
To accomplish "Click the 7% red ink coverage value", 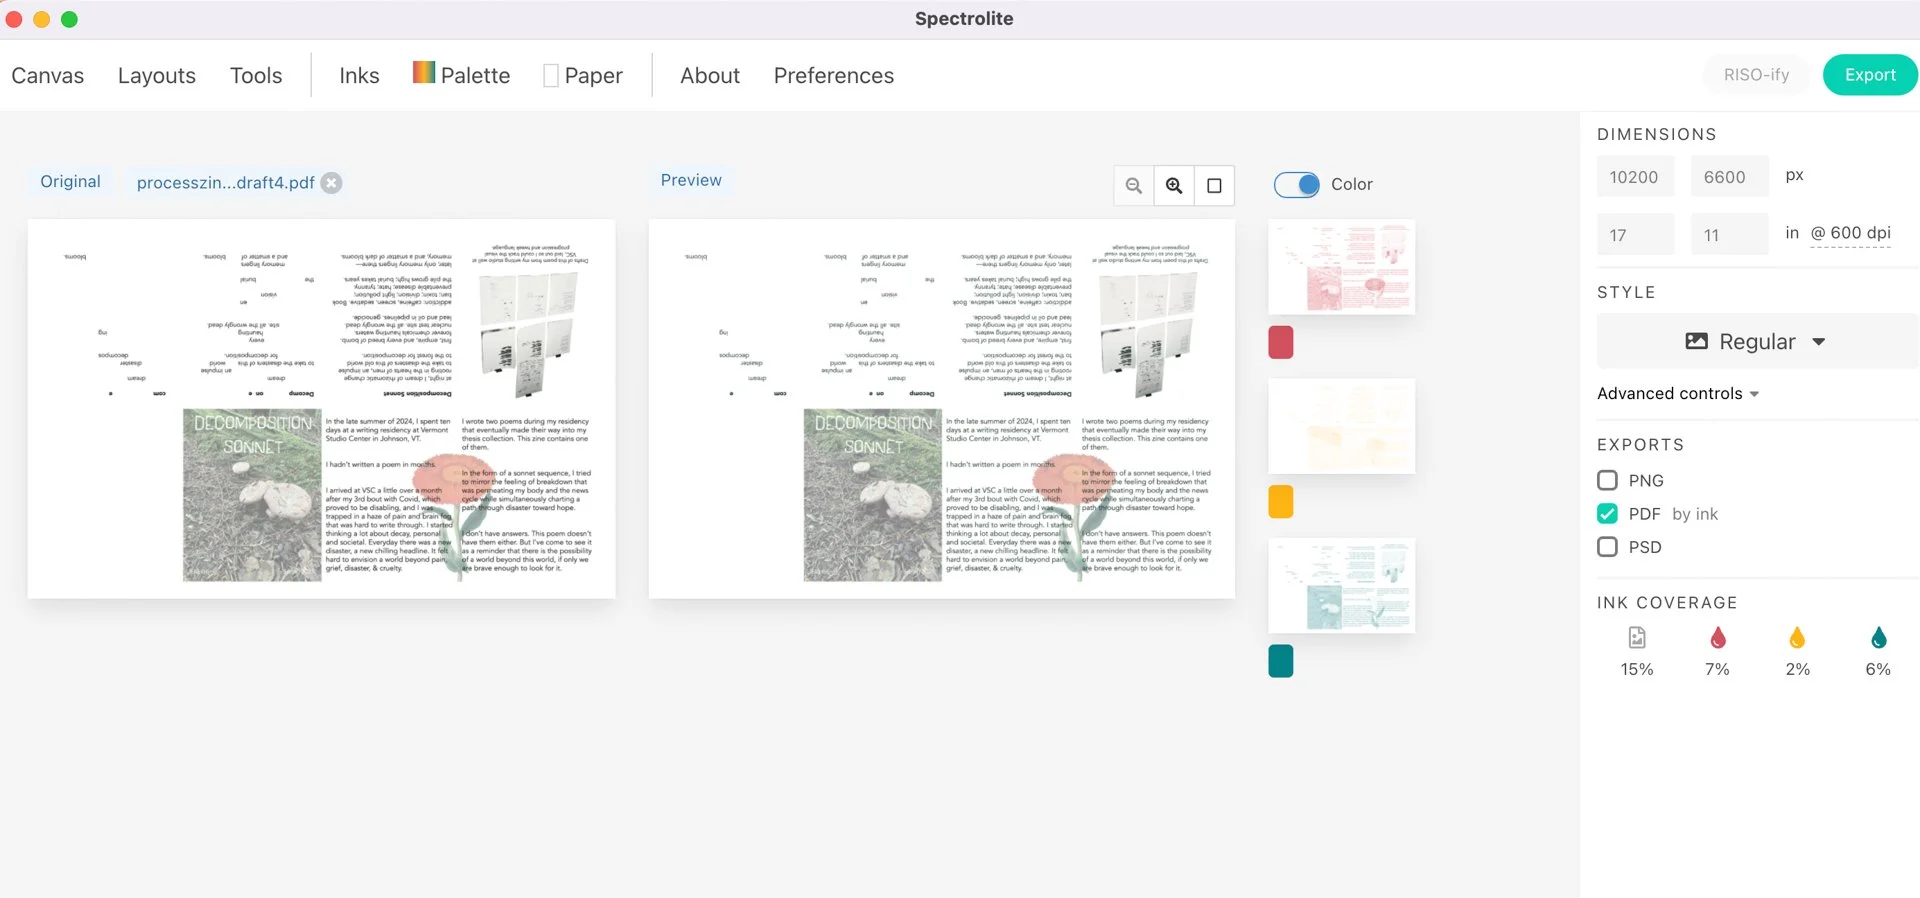I will 1717,670.
